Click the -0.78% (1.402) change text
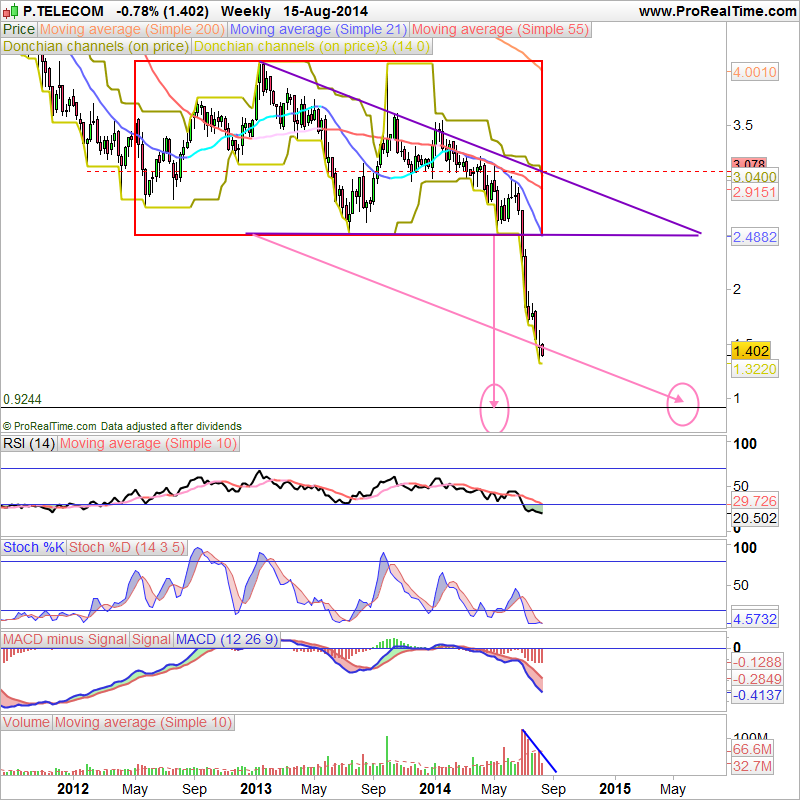 click(162, 11)
